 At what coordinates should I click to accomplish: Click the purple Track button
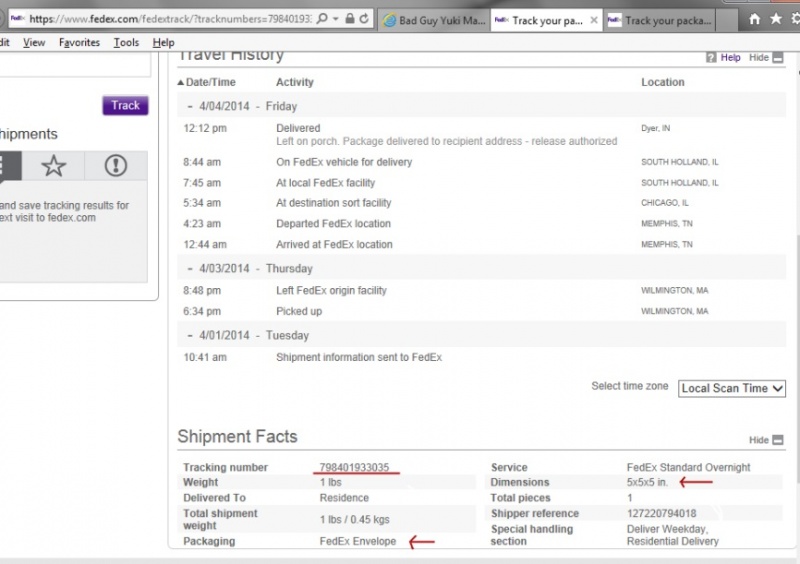tap(126, 106)
